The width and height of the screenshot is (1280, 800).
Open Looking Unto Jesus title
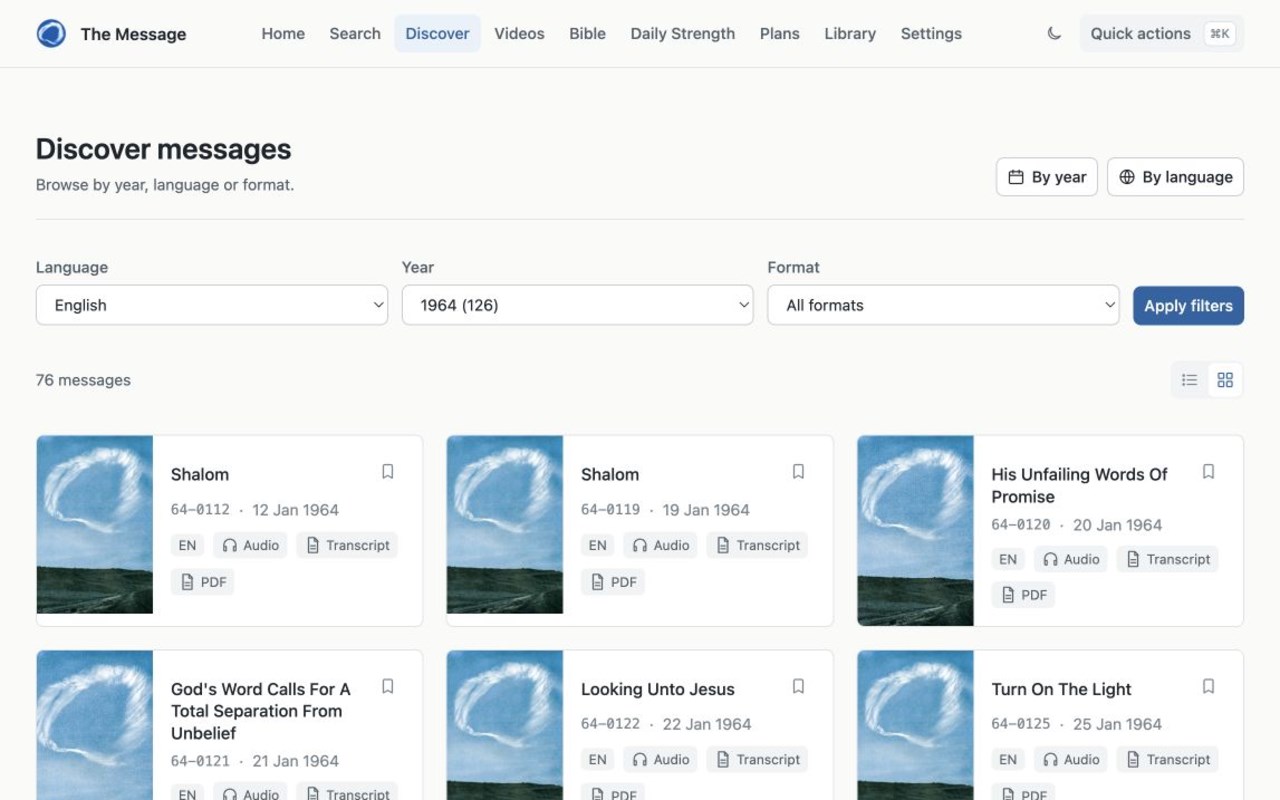click(658, 689)
